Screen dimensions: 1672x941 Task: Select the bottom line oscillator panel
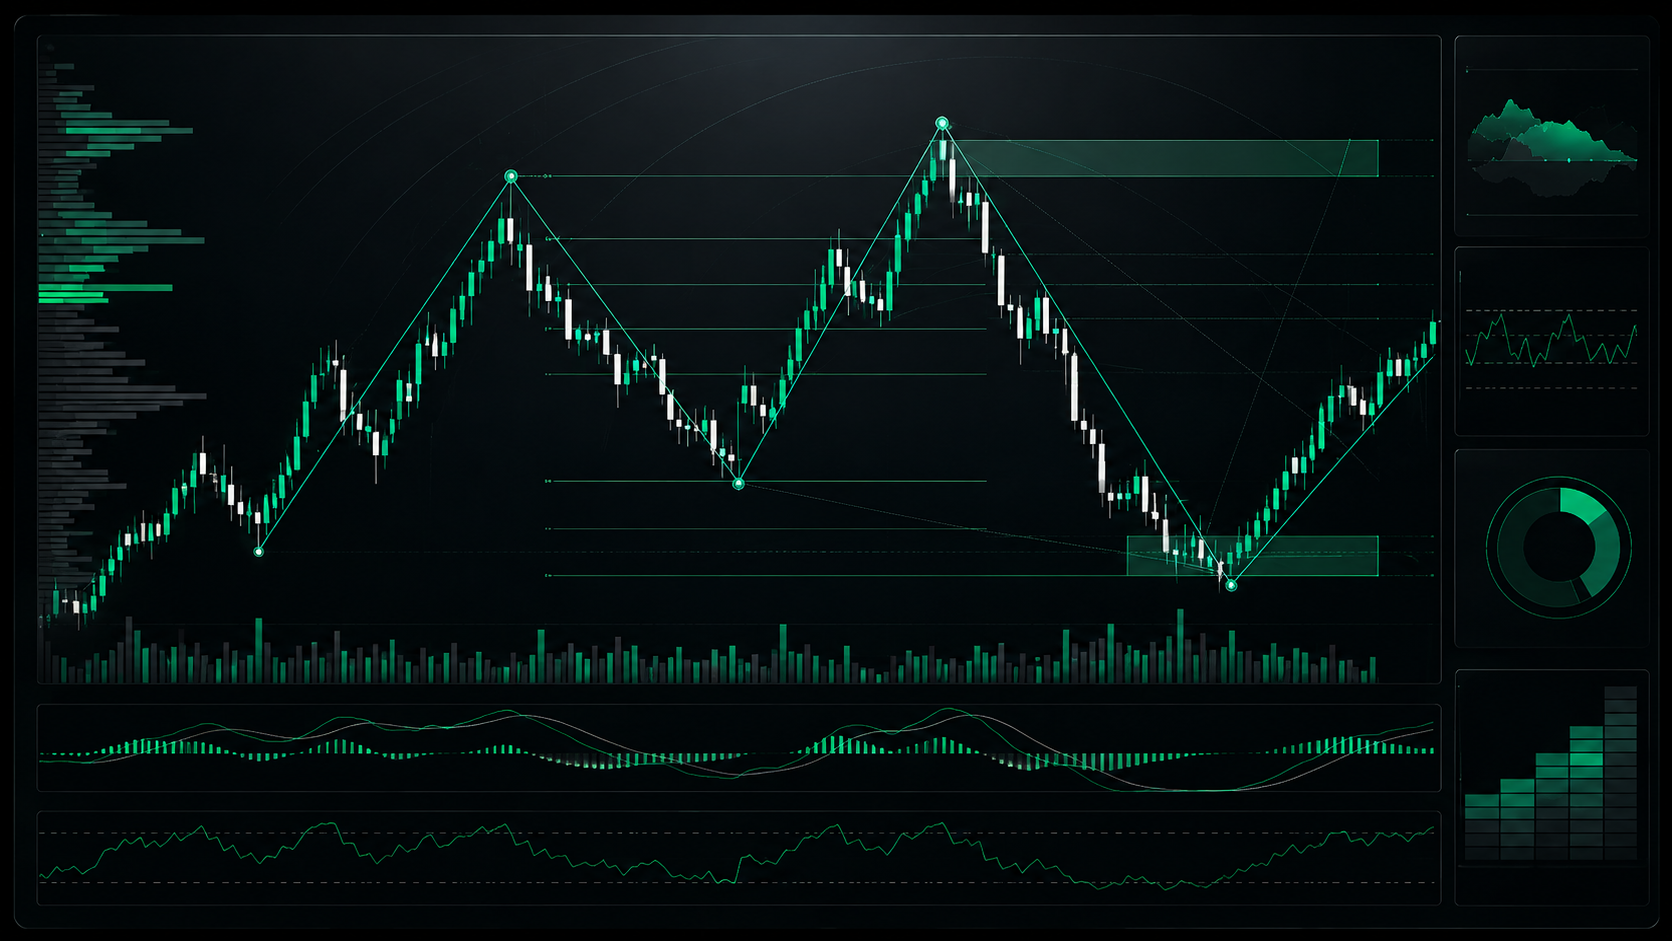(739, 858)
